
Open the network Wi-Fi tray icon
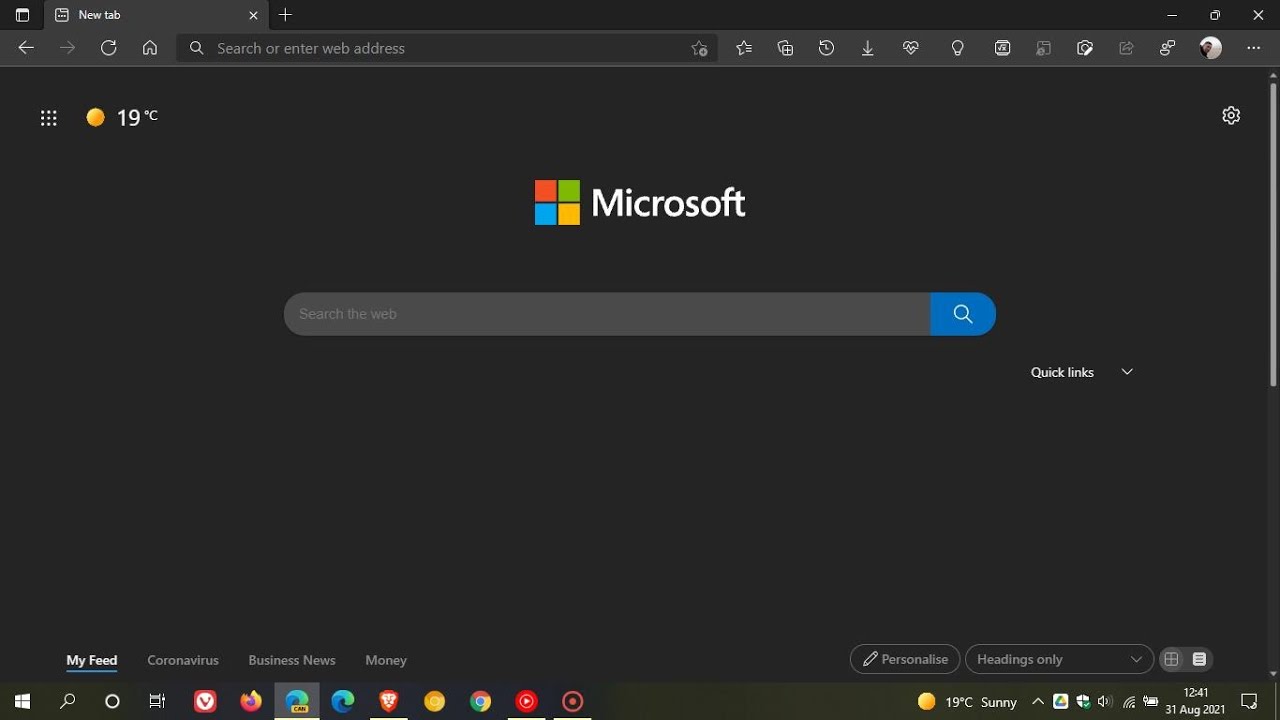1129,702
